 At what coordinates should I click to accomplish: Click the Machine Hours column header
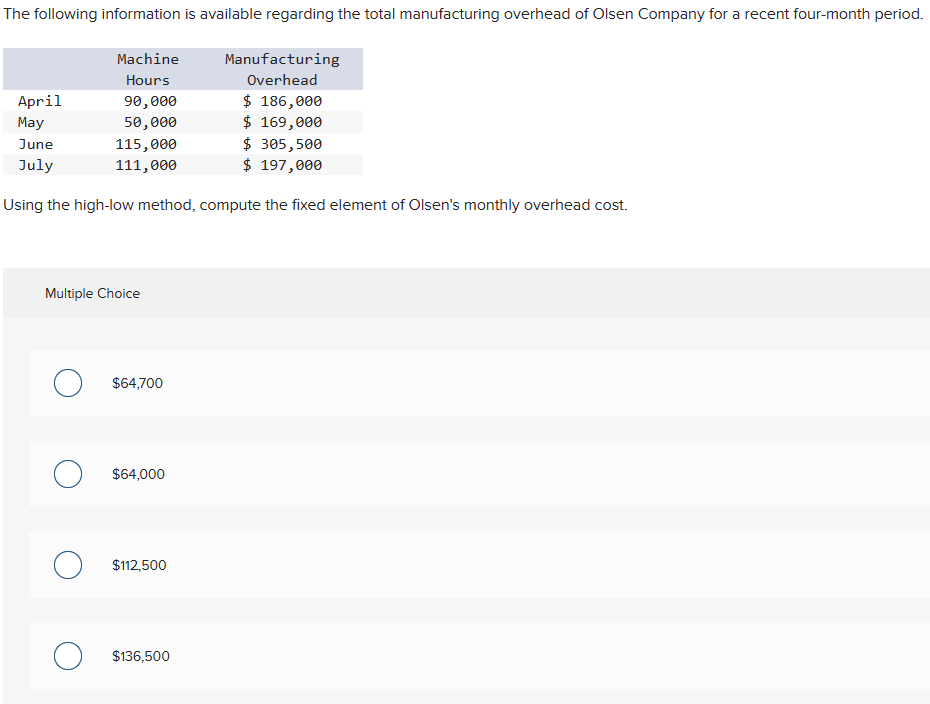147,69
